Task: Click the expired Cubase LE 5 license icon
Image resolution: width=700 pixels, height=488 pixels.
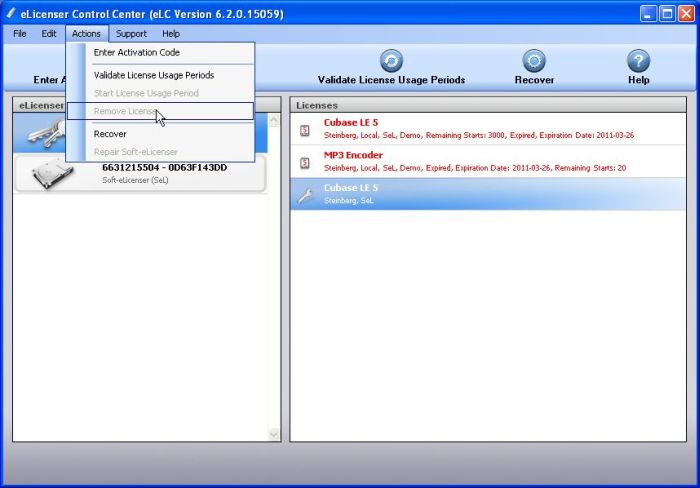Action: point(305,130)
